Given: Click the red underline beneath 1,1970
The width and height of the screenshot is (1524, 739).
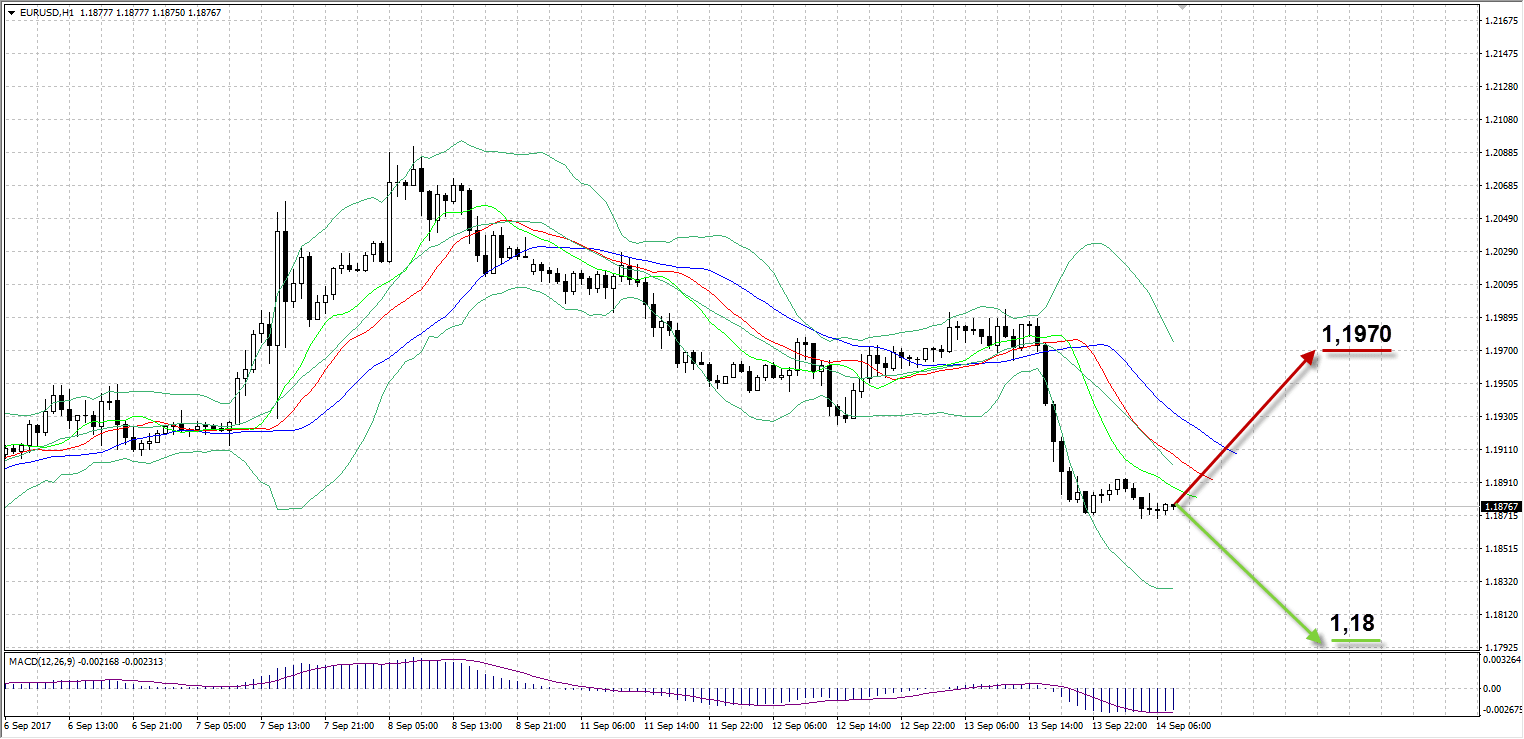Looking at the screenshot, I should click(x=1357, y=351).
